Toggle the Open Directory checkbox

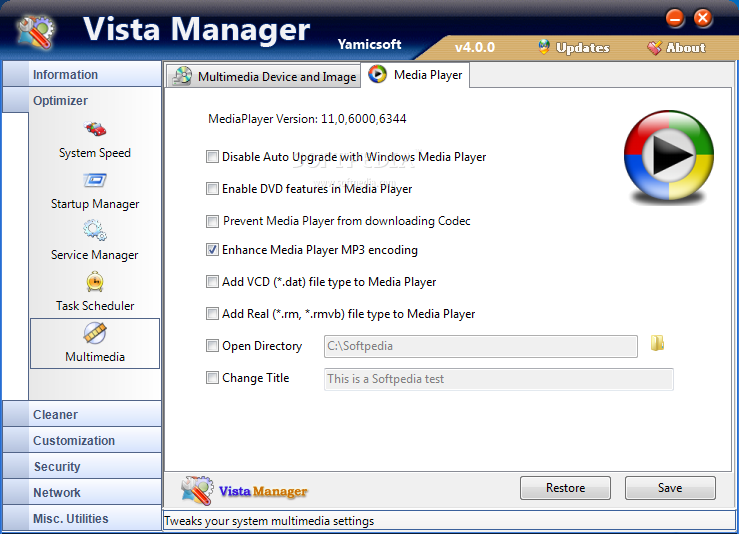[x=213, y=346]
